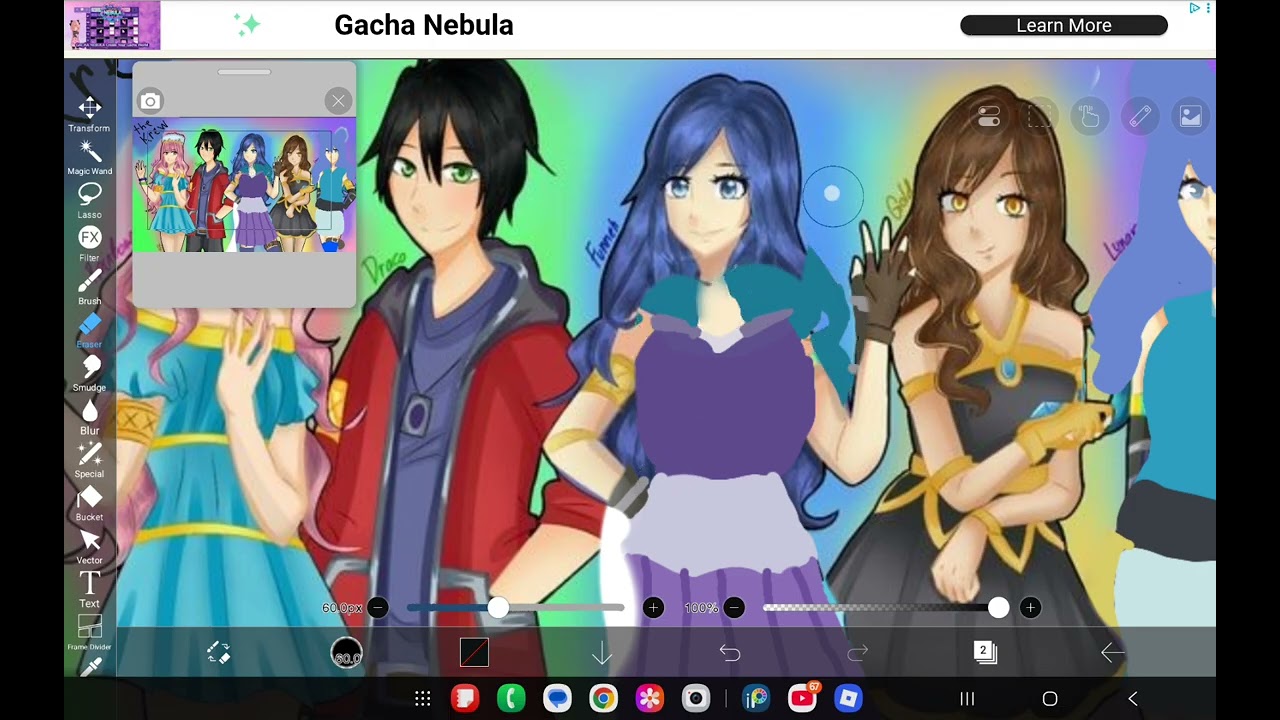Decrease opacity with minus button
Viewport: 1280px width, 720px height.
[734, 607]
